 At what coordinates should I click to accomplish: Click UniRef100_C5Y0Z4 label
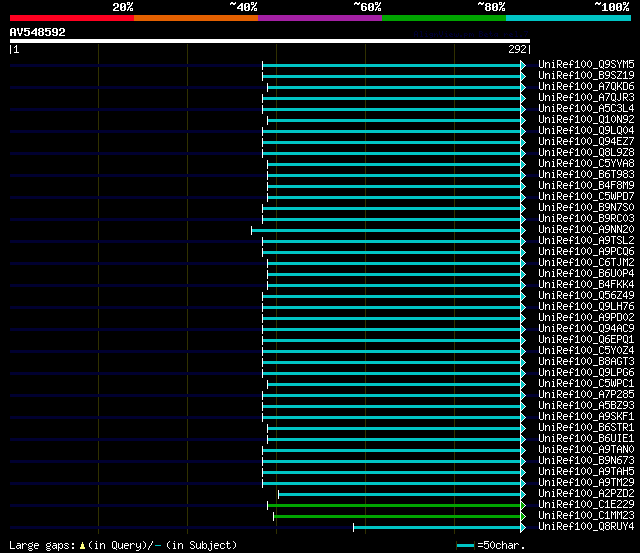(x=586, y=351)
